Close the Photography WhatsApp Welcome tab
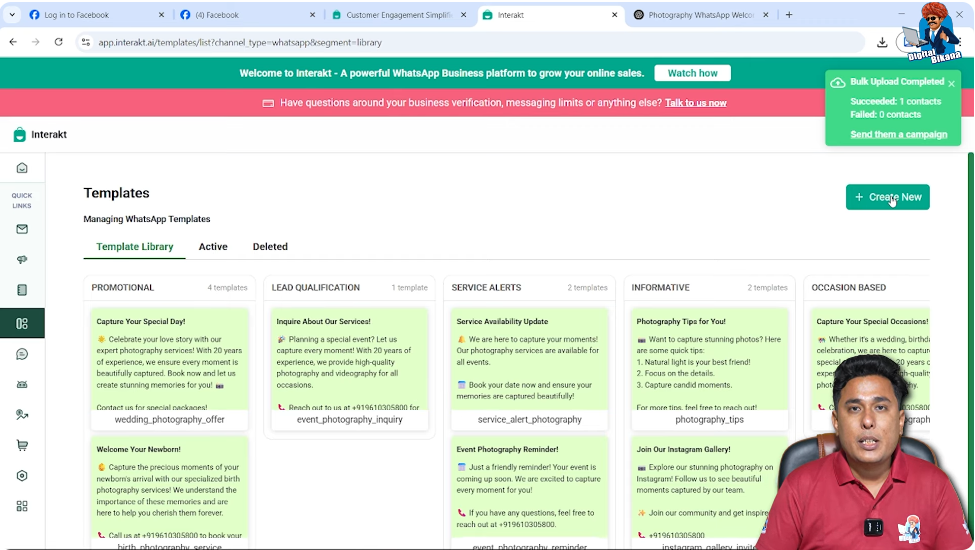The image size is (975, 550). click(765, 15)
